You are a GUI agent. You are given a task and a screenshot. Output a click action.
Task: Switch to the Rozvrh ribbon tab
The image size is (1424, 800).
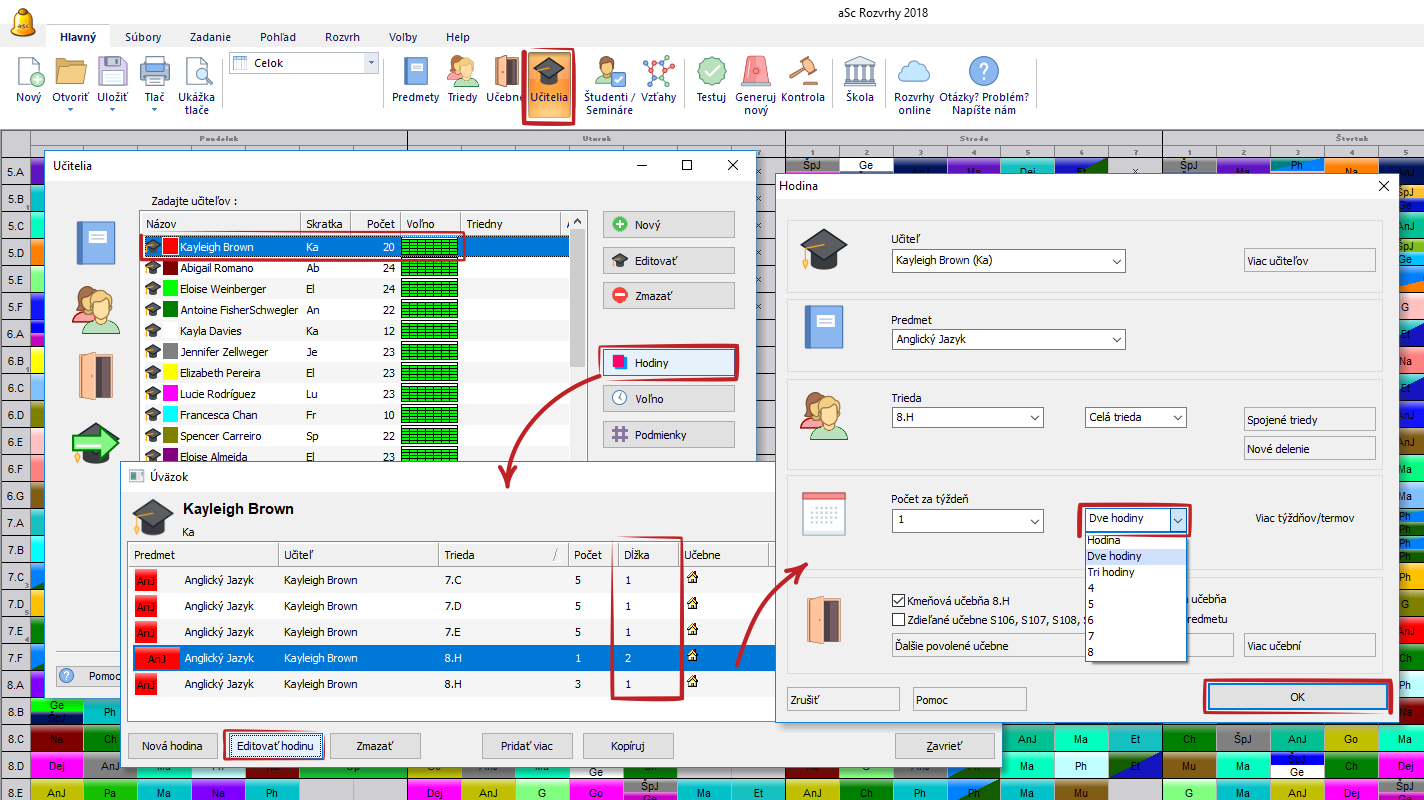click(342, 37)
